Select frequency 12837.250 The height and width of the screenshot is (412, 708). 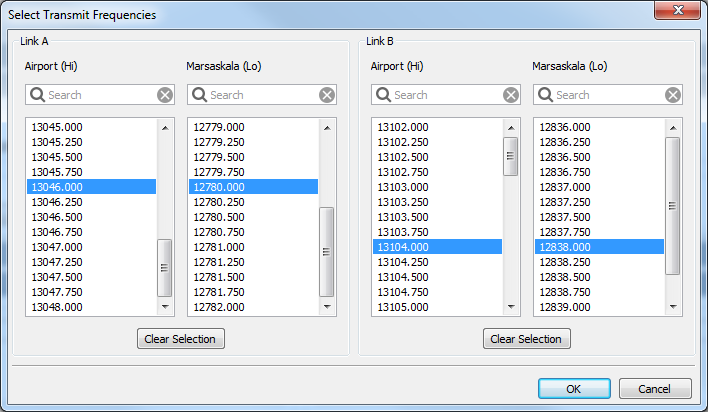pos(600,202)
